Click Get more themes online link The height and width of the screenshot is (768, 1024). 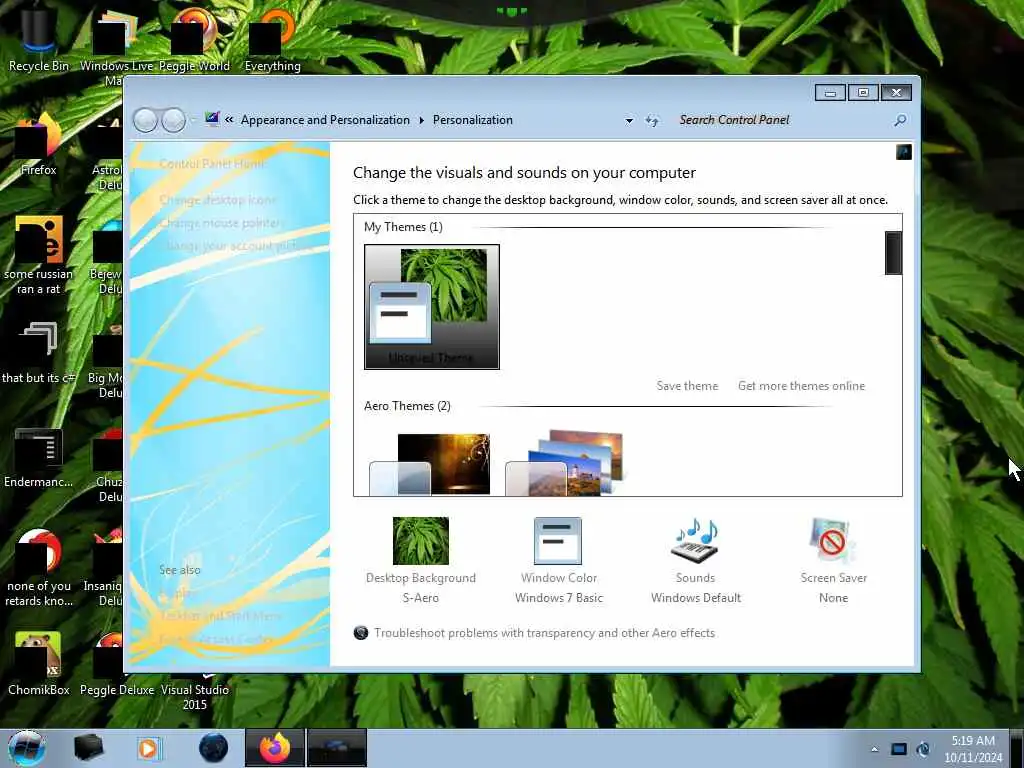tap(801, 386)
